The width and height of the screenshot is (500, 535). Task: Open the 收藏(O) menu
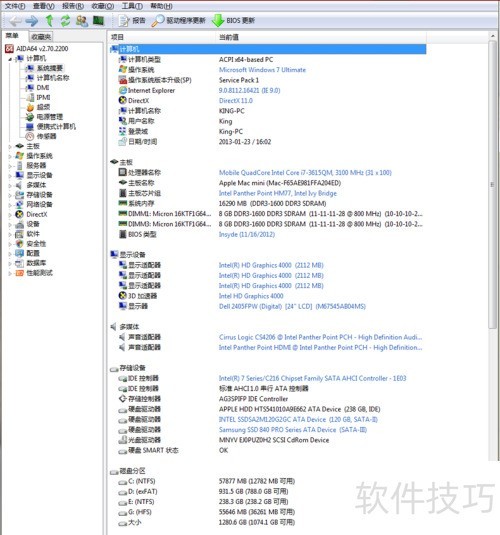pos(103,6)
